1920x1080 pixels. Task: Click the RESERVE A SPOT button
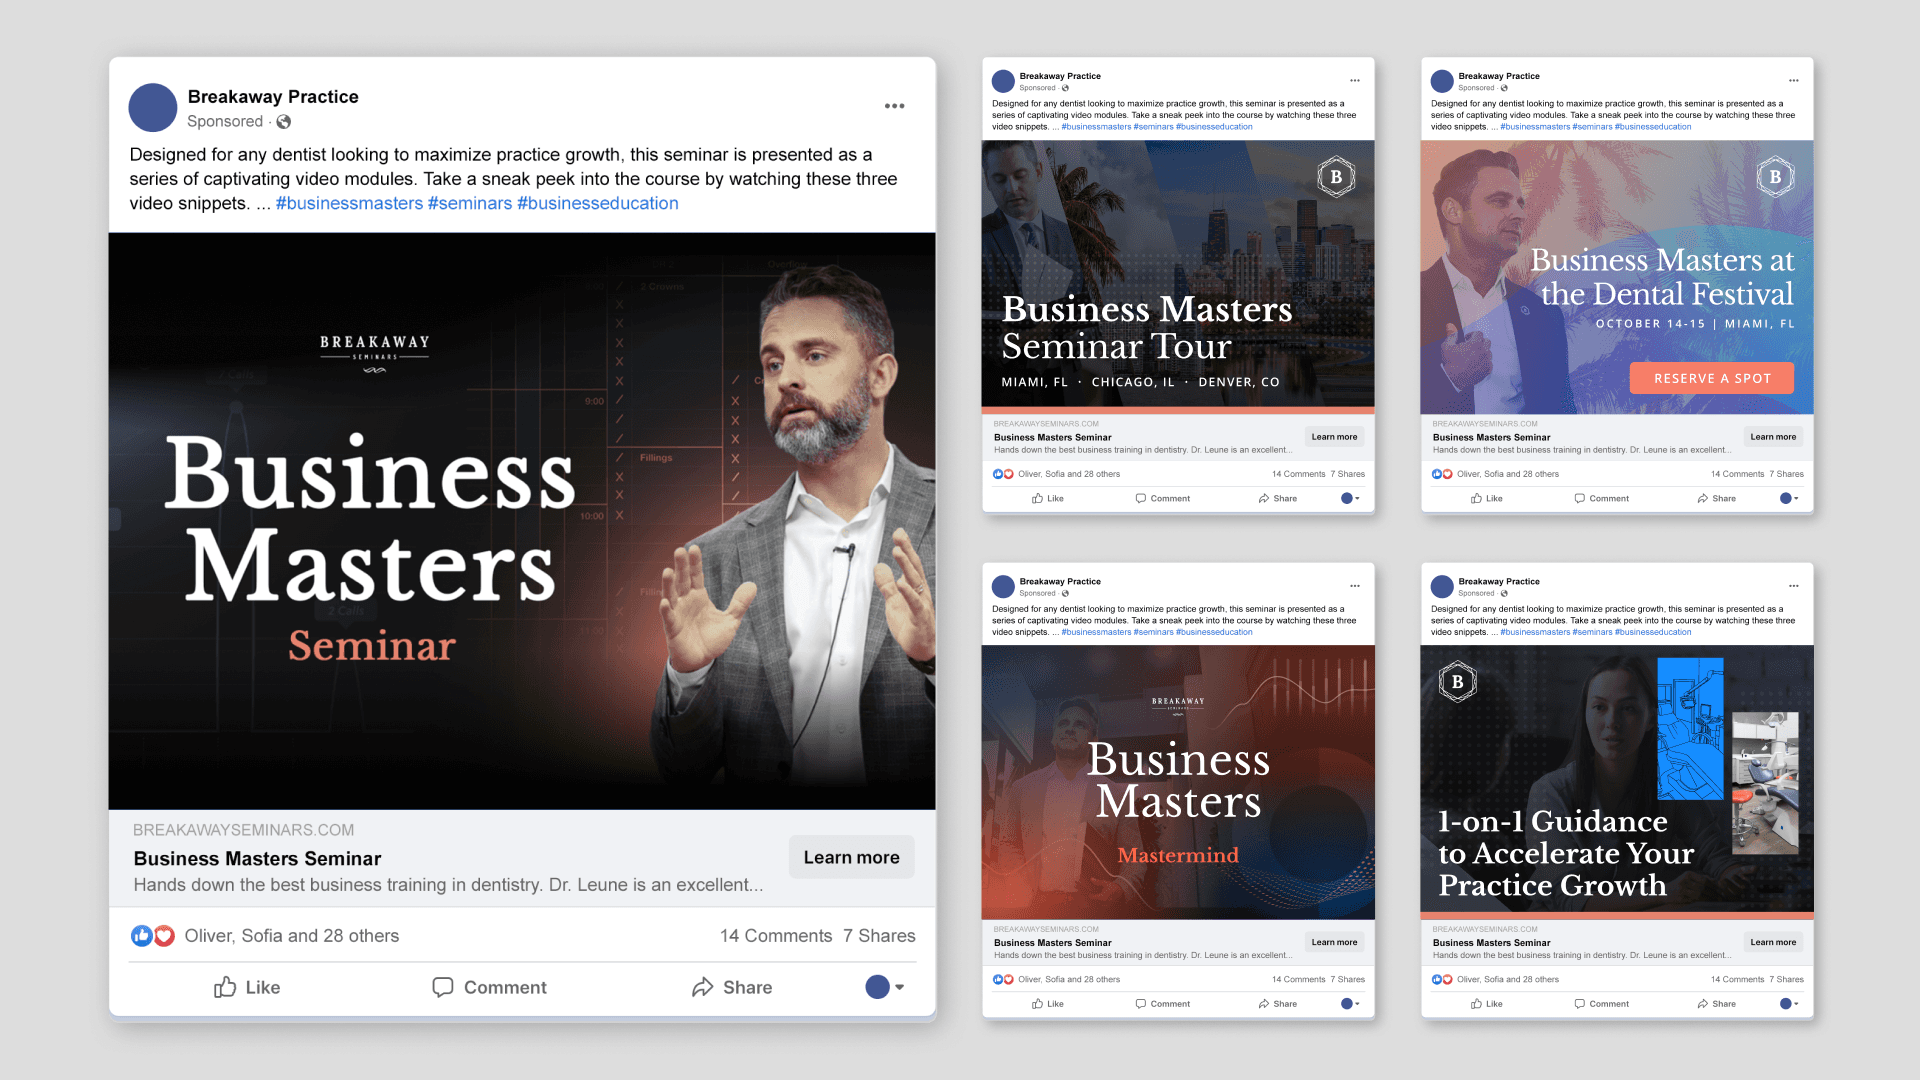point(1711,378)
